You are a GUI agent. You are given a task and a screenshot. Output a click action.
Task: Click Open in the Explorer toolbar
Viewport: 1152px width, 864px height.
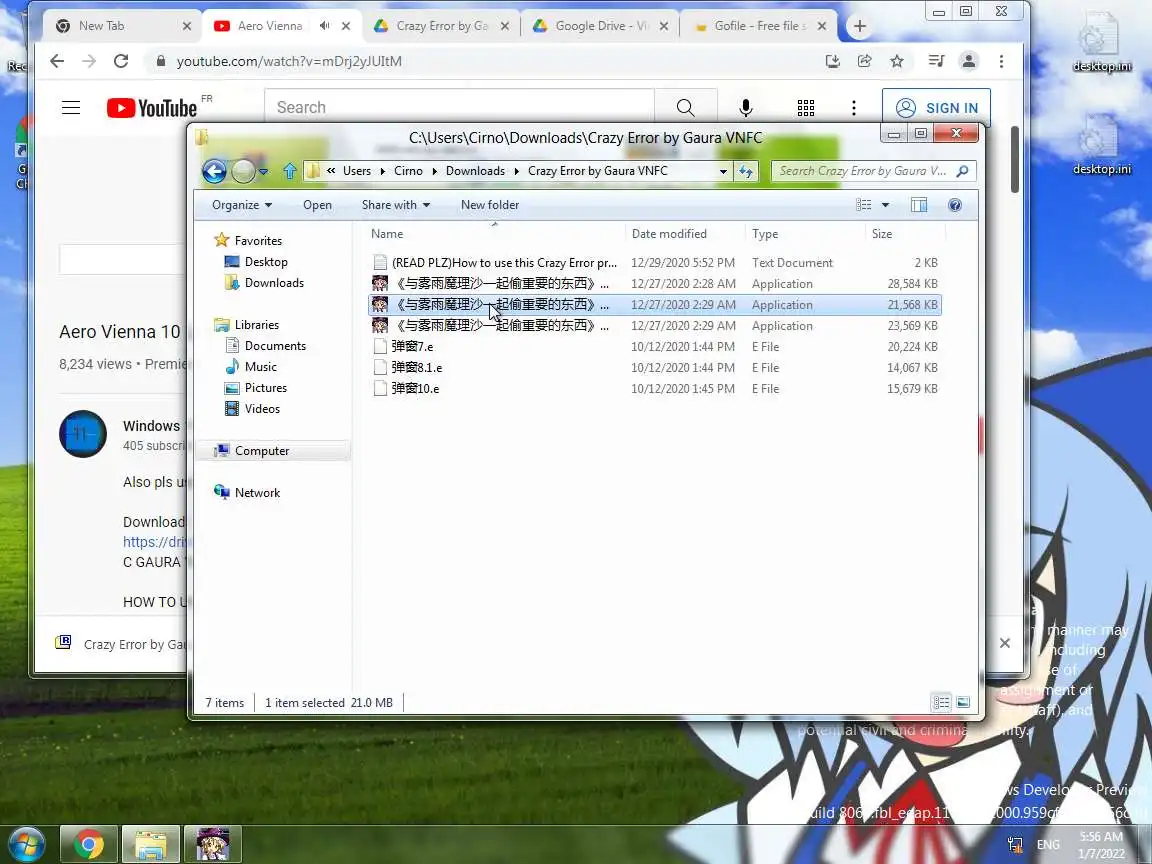tap(317, 205)
